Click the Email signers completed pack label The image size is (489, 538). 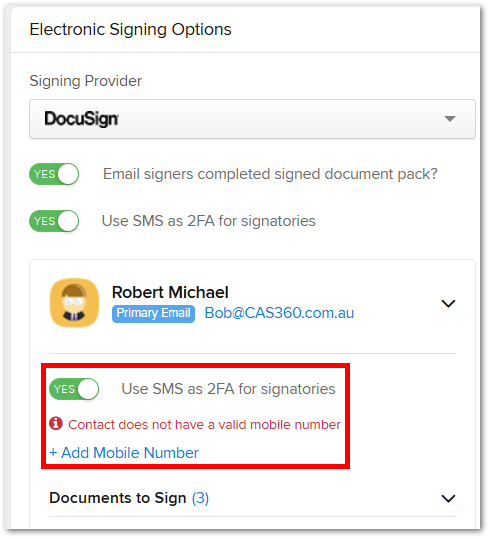[x=270, y=174]
